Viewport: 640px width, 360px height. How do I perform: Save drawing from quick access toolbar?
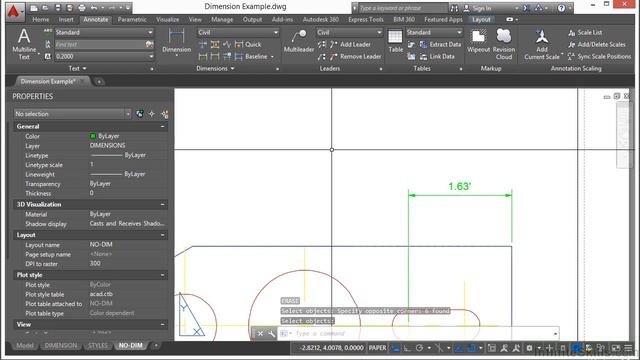(58, 8)
